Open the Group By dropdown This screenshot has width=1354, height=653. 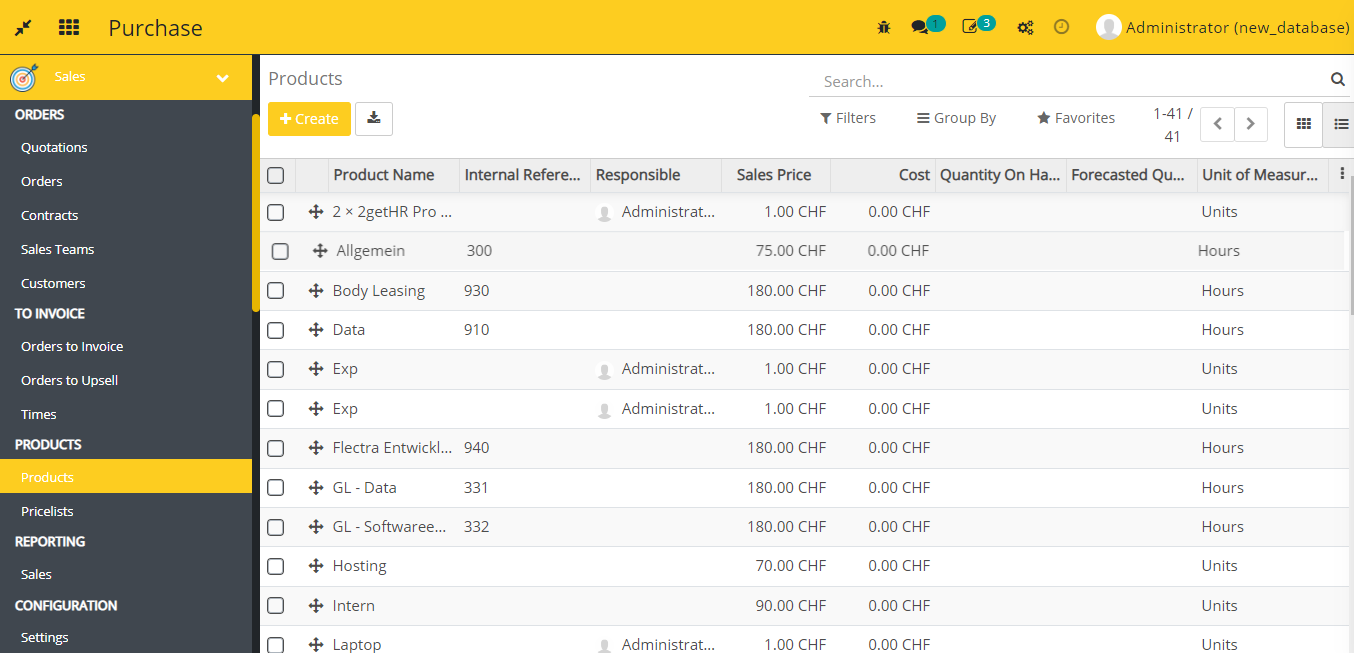[x=956, y=118]
